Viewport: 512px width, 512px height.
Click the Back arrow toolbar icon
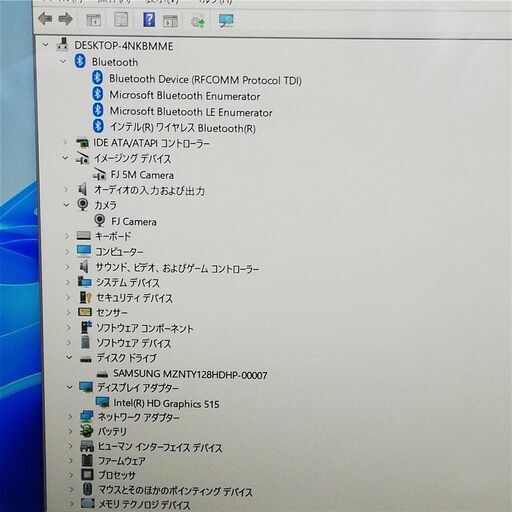point(45,19)
